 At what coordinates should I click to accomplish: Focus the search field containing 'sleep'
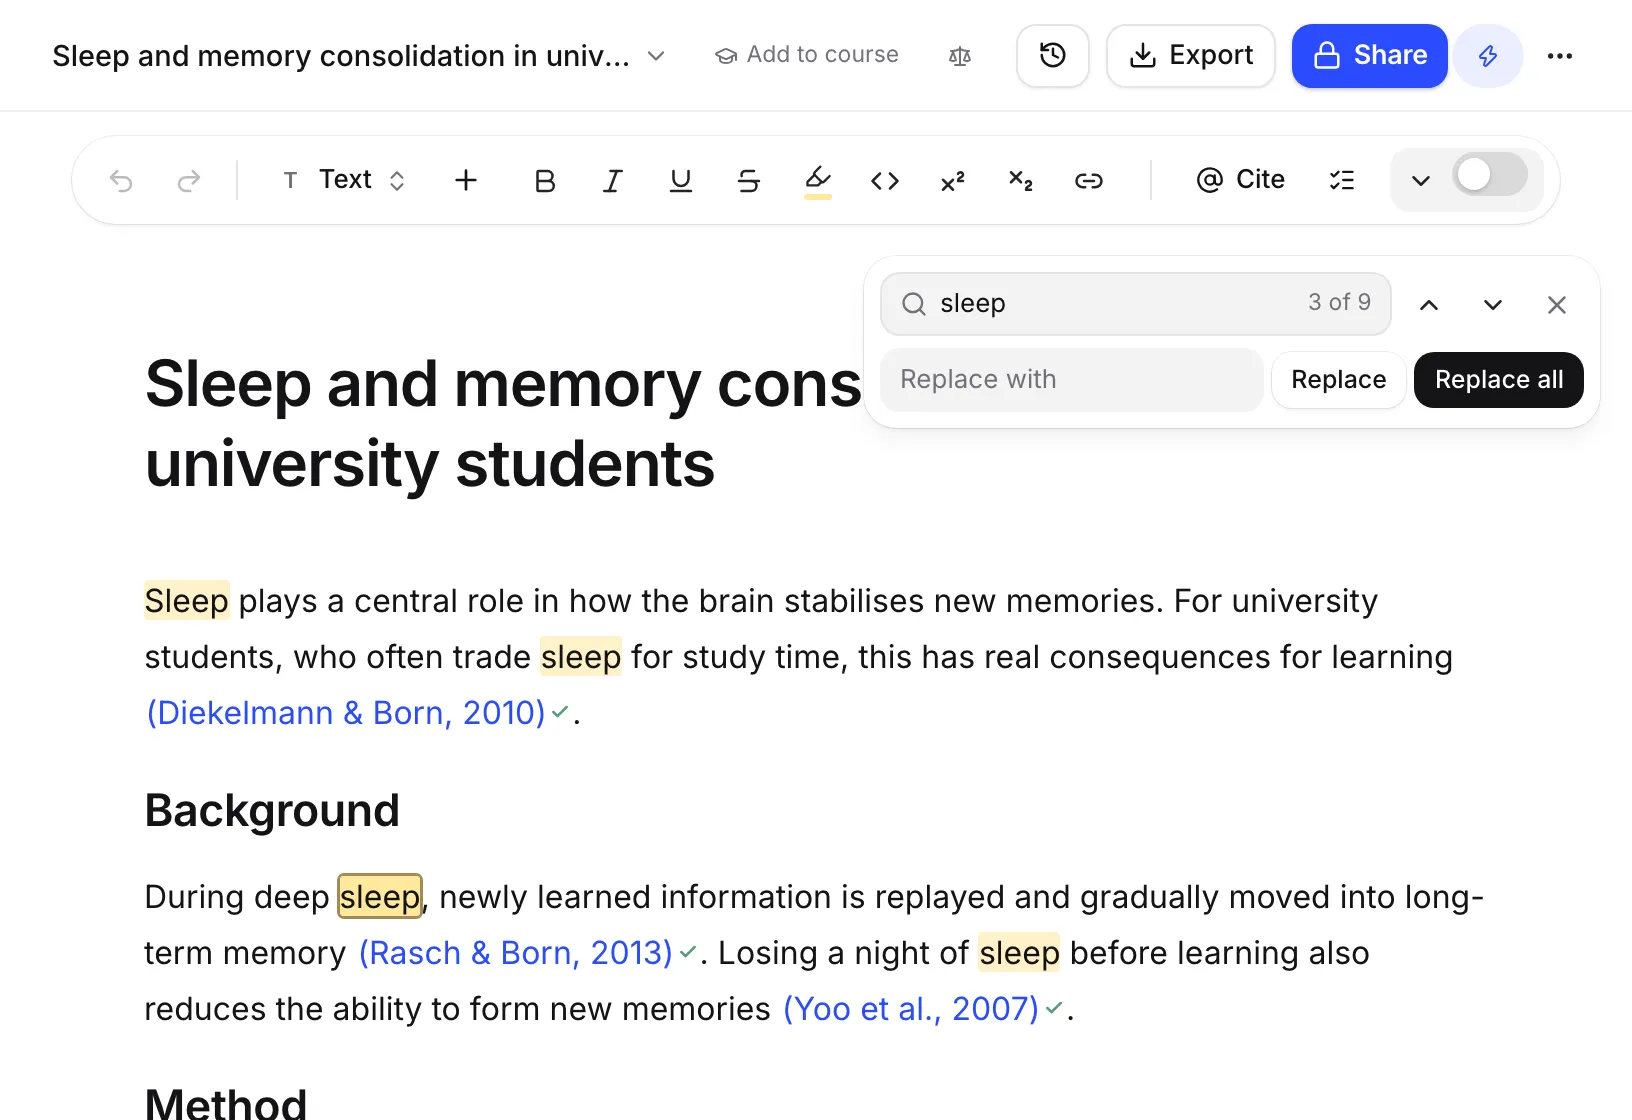[1136, 304]
